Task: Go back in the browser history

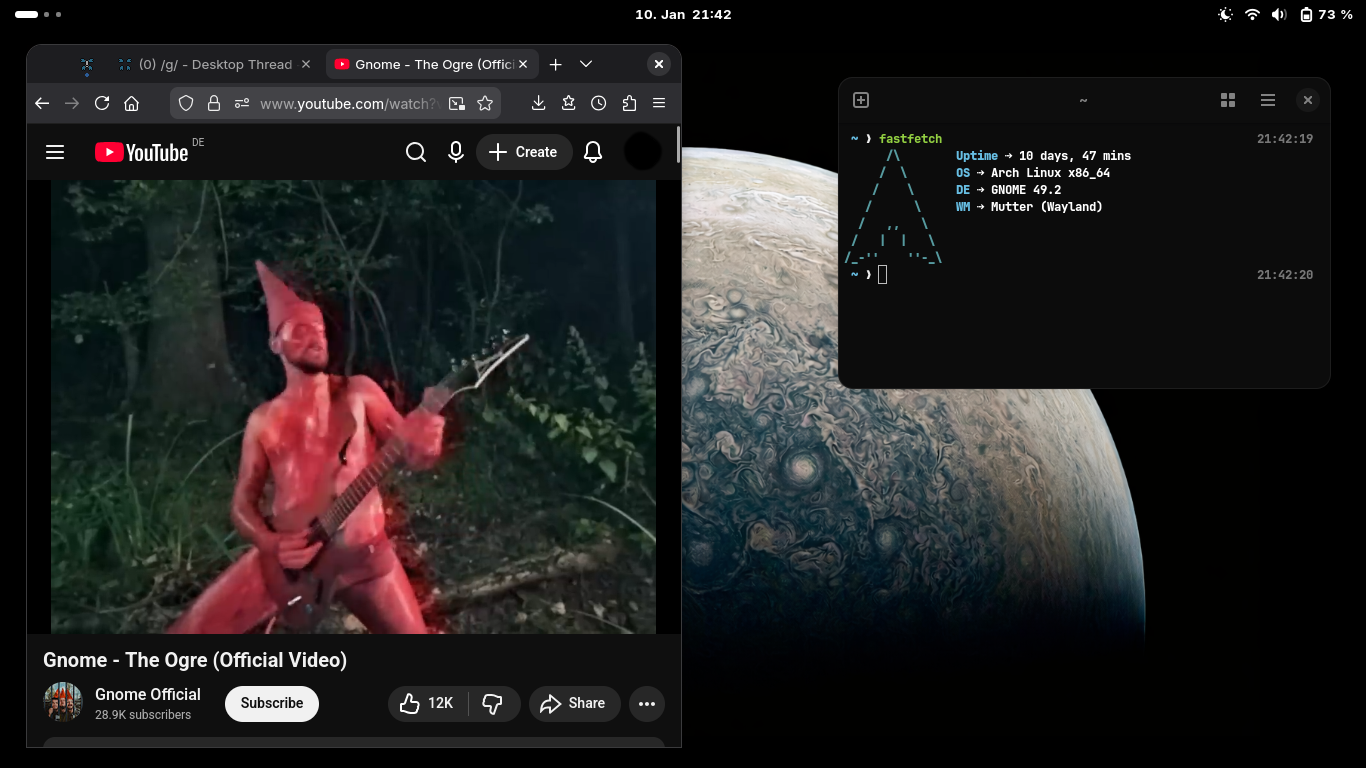Action: pos(42,103)
